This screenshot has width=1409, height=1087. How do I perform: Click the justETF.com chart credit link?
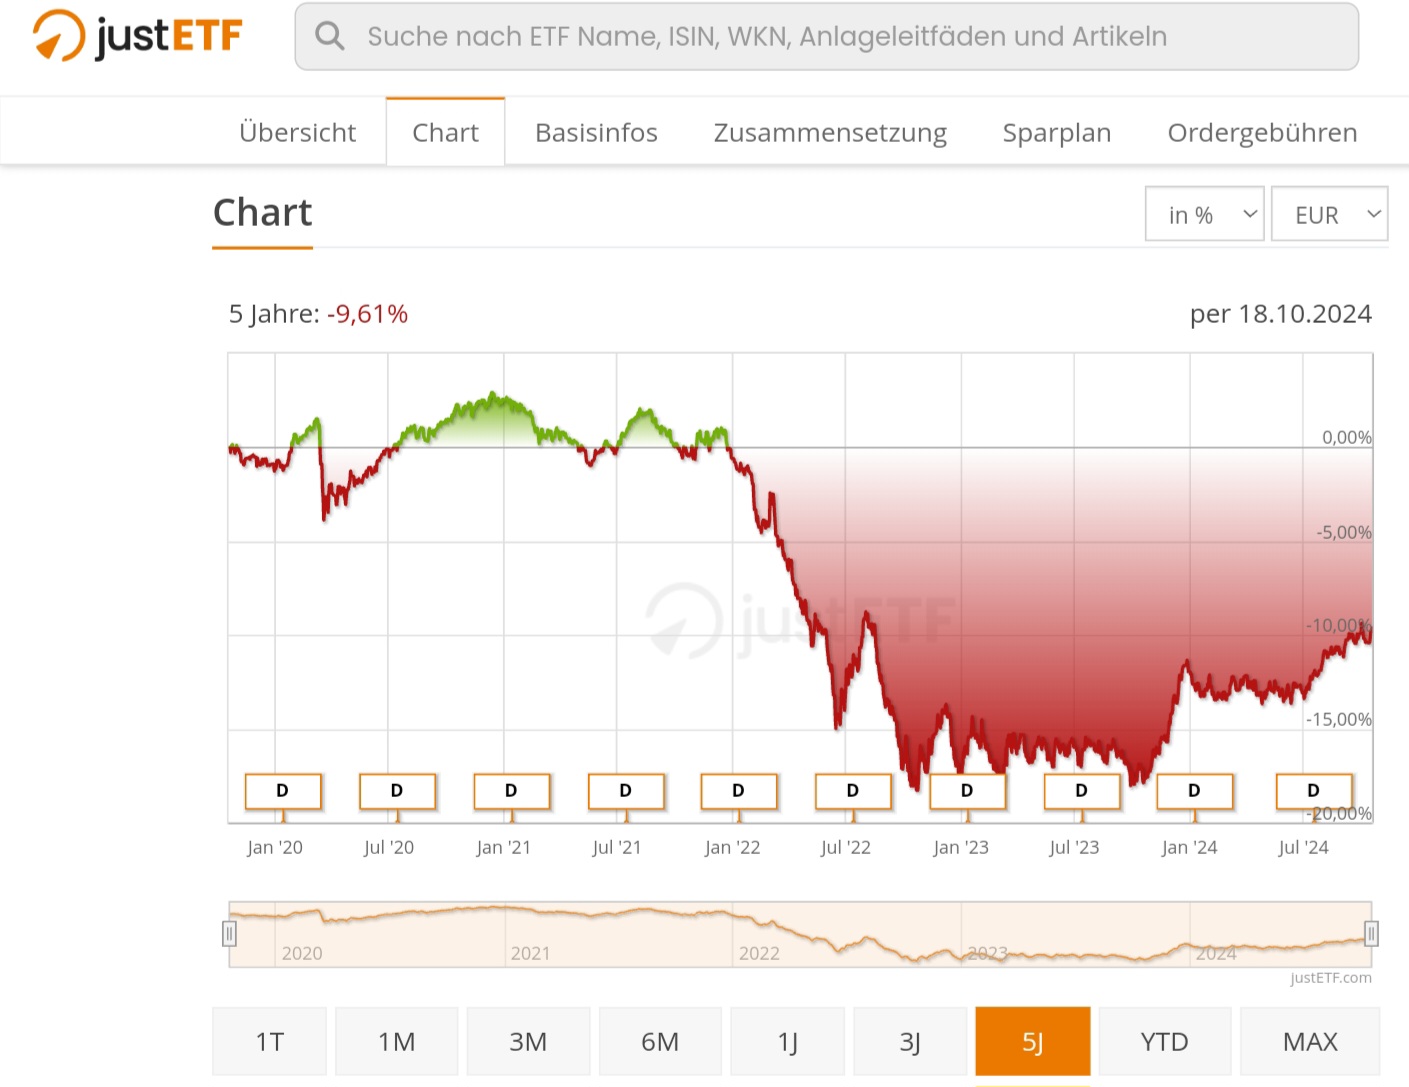tap(1330, 978)
